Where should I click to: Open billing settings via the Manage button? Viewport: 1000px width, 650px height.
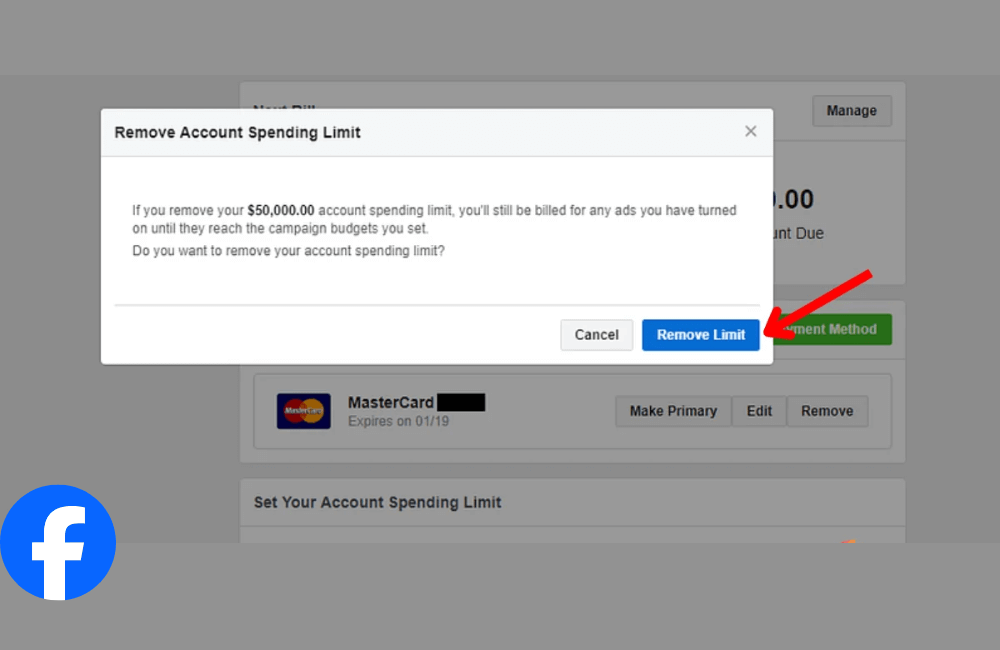pyautogui.click(x=851, y=110)
